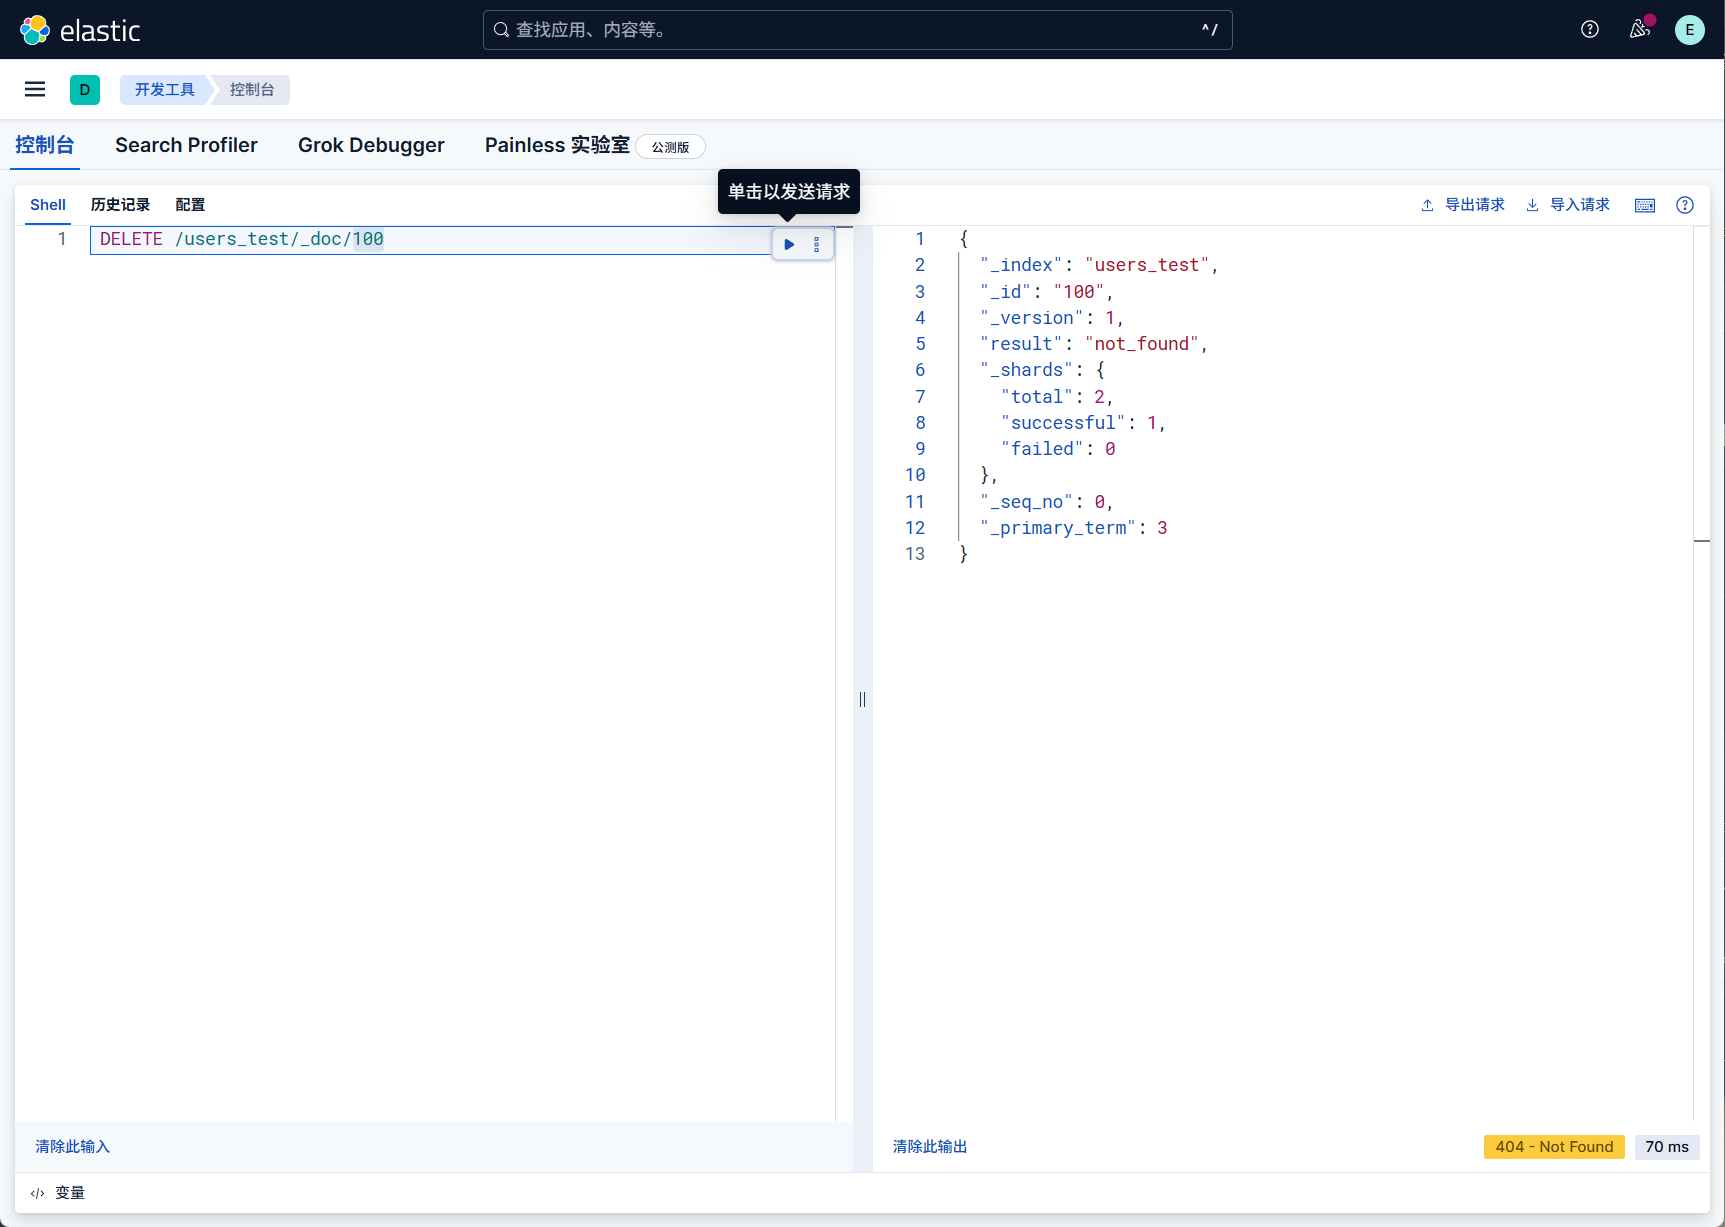Viewport: 1725px width, 1227px height.
Task: Click 清除此输入 to clear input
Action: pos(72,1147)
